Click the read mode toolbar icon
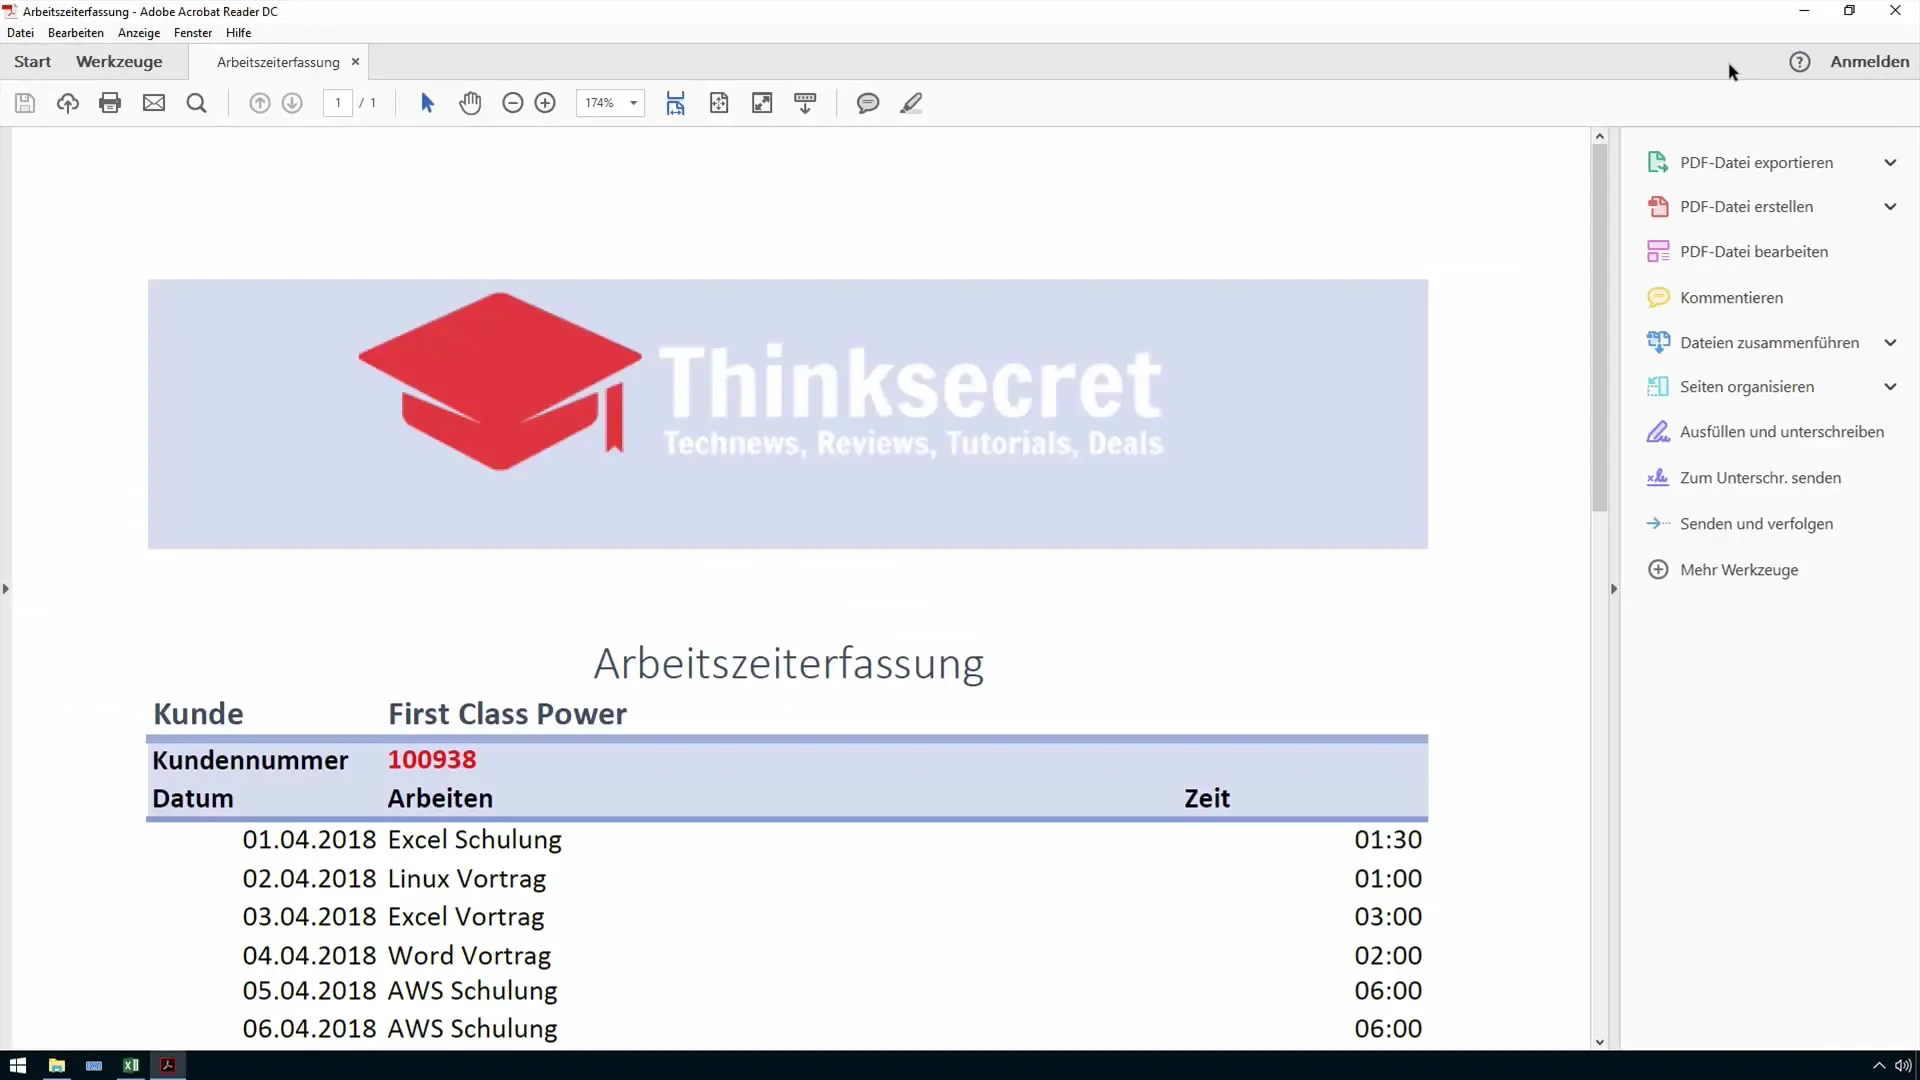This screenshot has height=1080, width=1920. tap(805, 103)
